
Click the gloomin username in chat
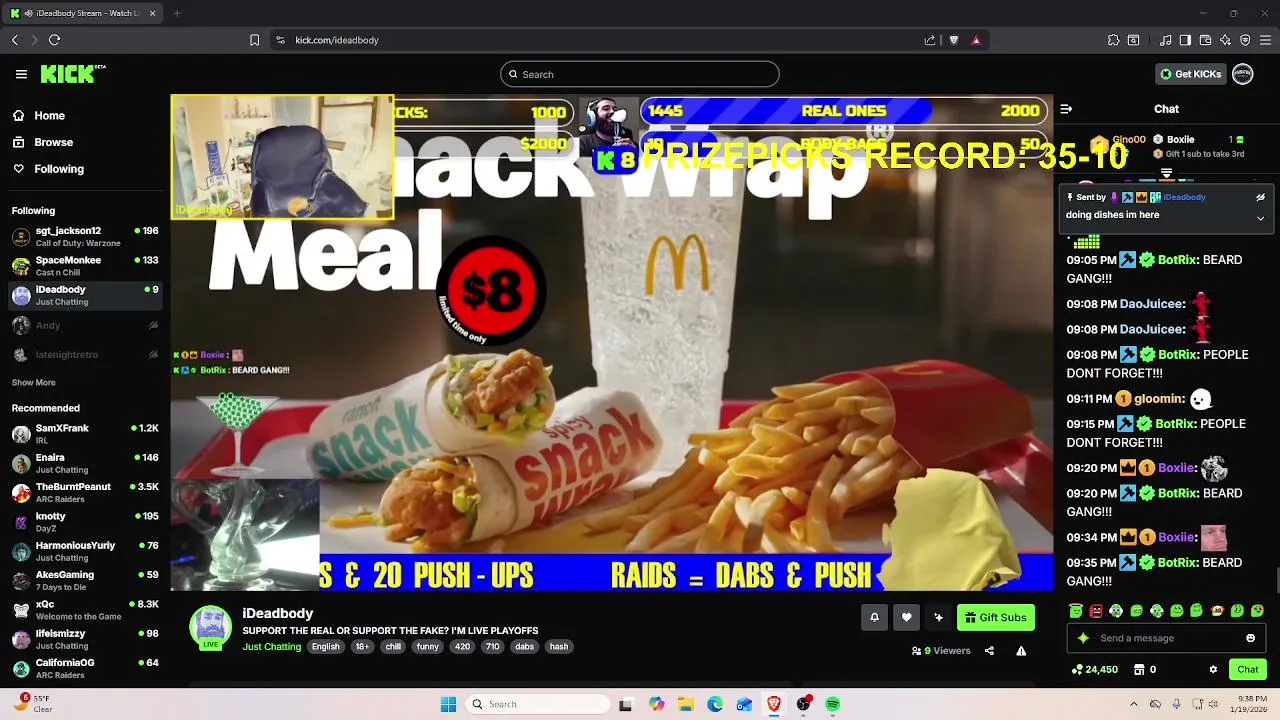click(1160, 399)
